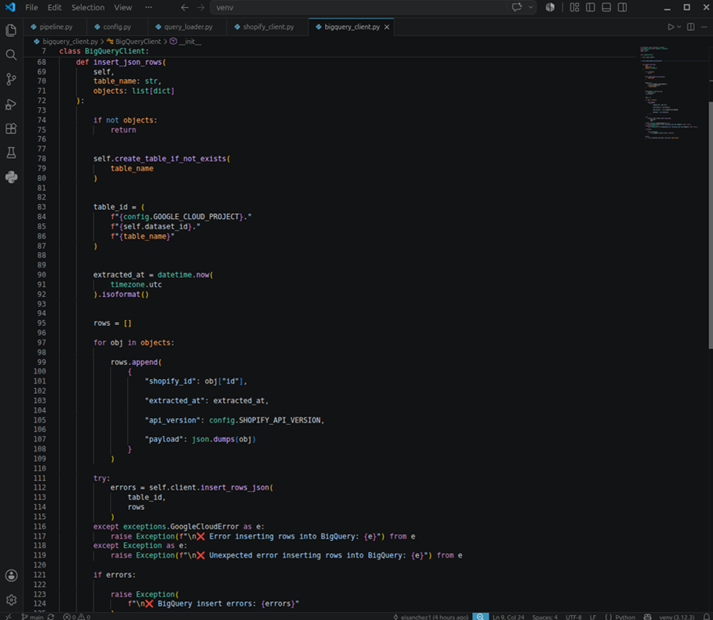713x620 pixels.
Task: Click the main branch in status bar
Action: pyautogui.click(x=32, y=617)
